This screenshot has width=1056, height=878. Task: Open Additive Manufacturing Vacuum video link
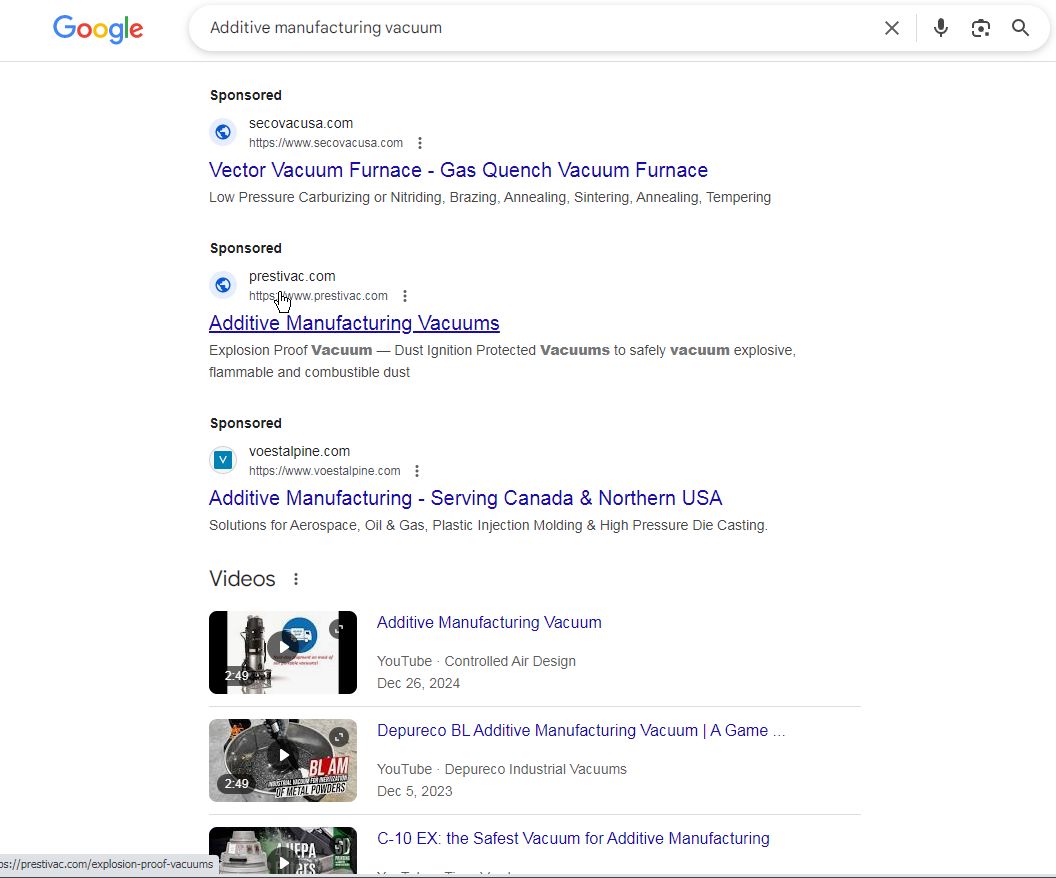[x=489, y=622]
